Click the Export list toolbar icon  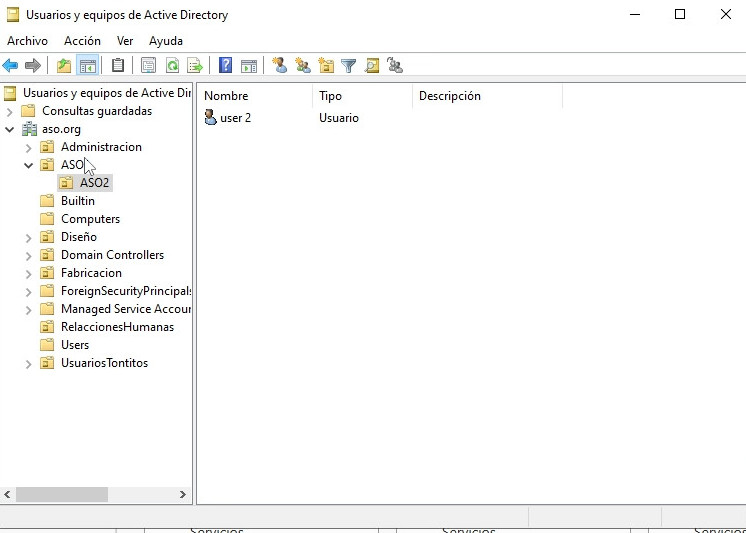(x=195, y=66)
